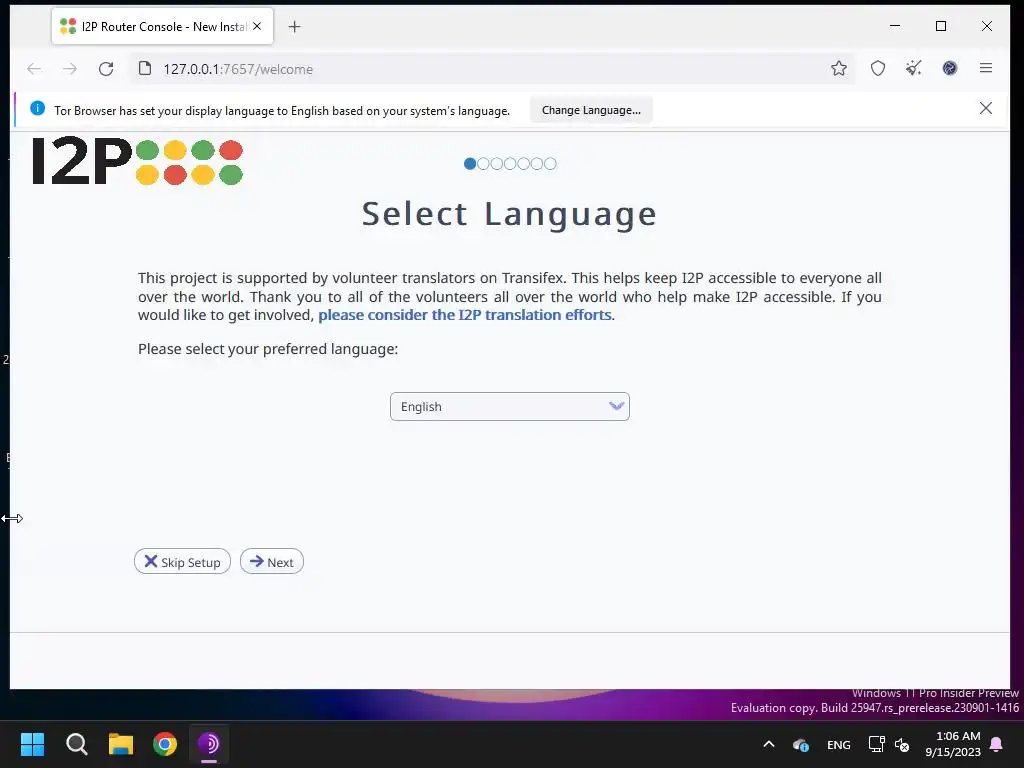The image size is (1024, 768).
Task: Click the browser forward arrow
Action: (x=70, y=69)
